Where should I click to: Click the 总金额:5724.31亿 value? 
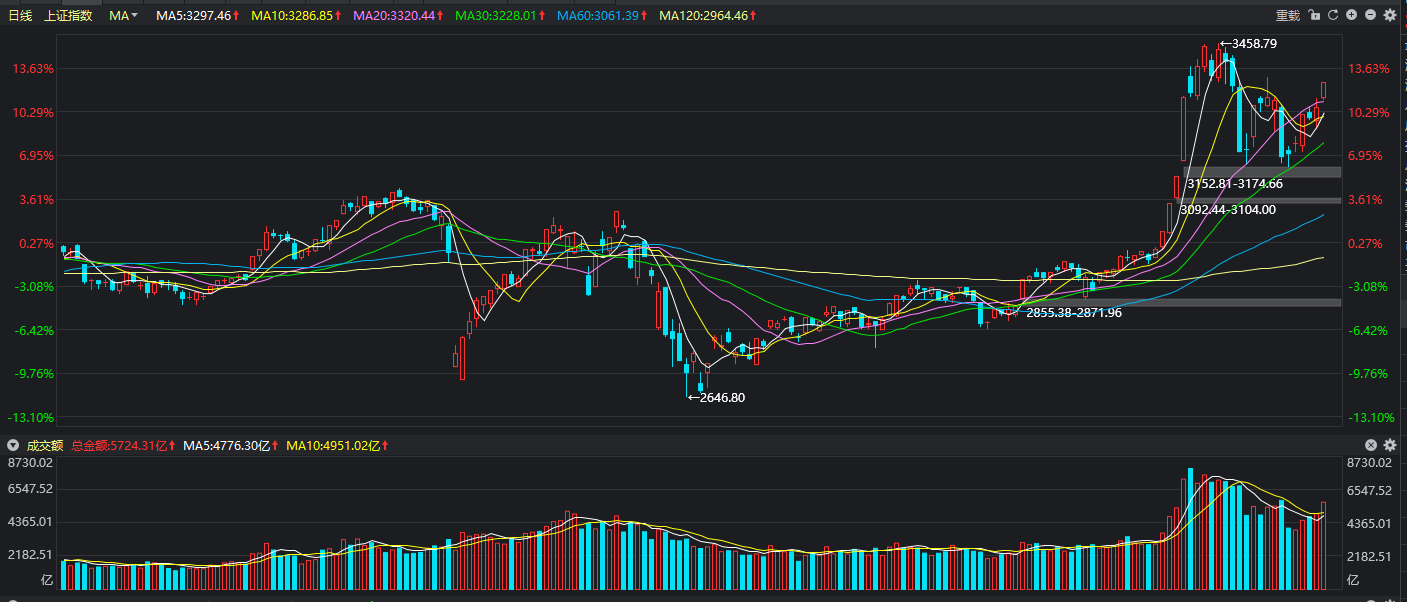124,446
